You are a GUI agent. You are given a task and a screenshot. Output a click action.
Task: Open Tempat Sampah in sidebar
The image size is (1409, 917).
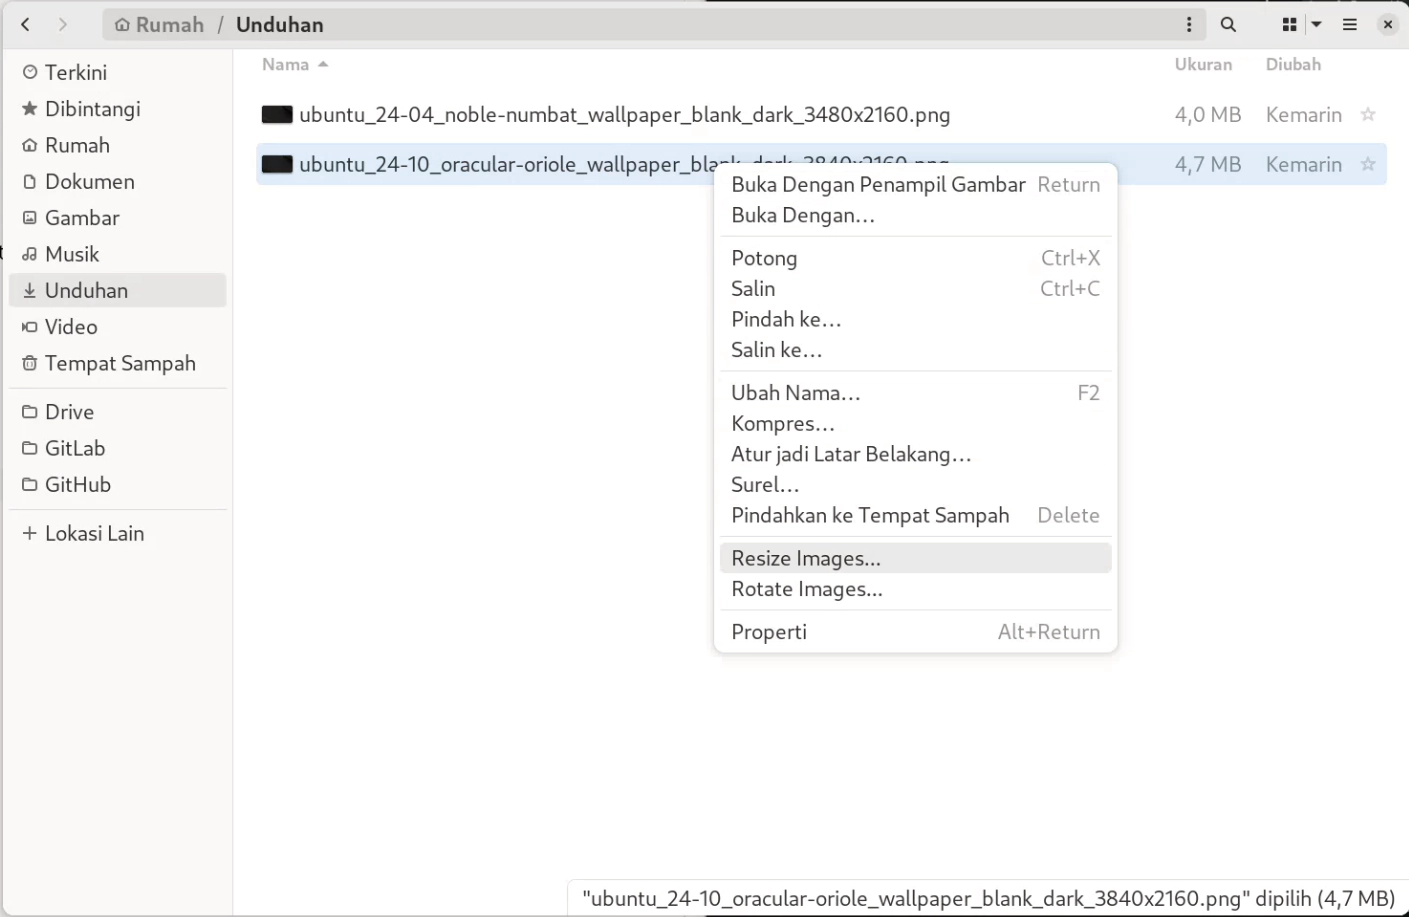(x=119, y=363)
